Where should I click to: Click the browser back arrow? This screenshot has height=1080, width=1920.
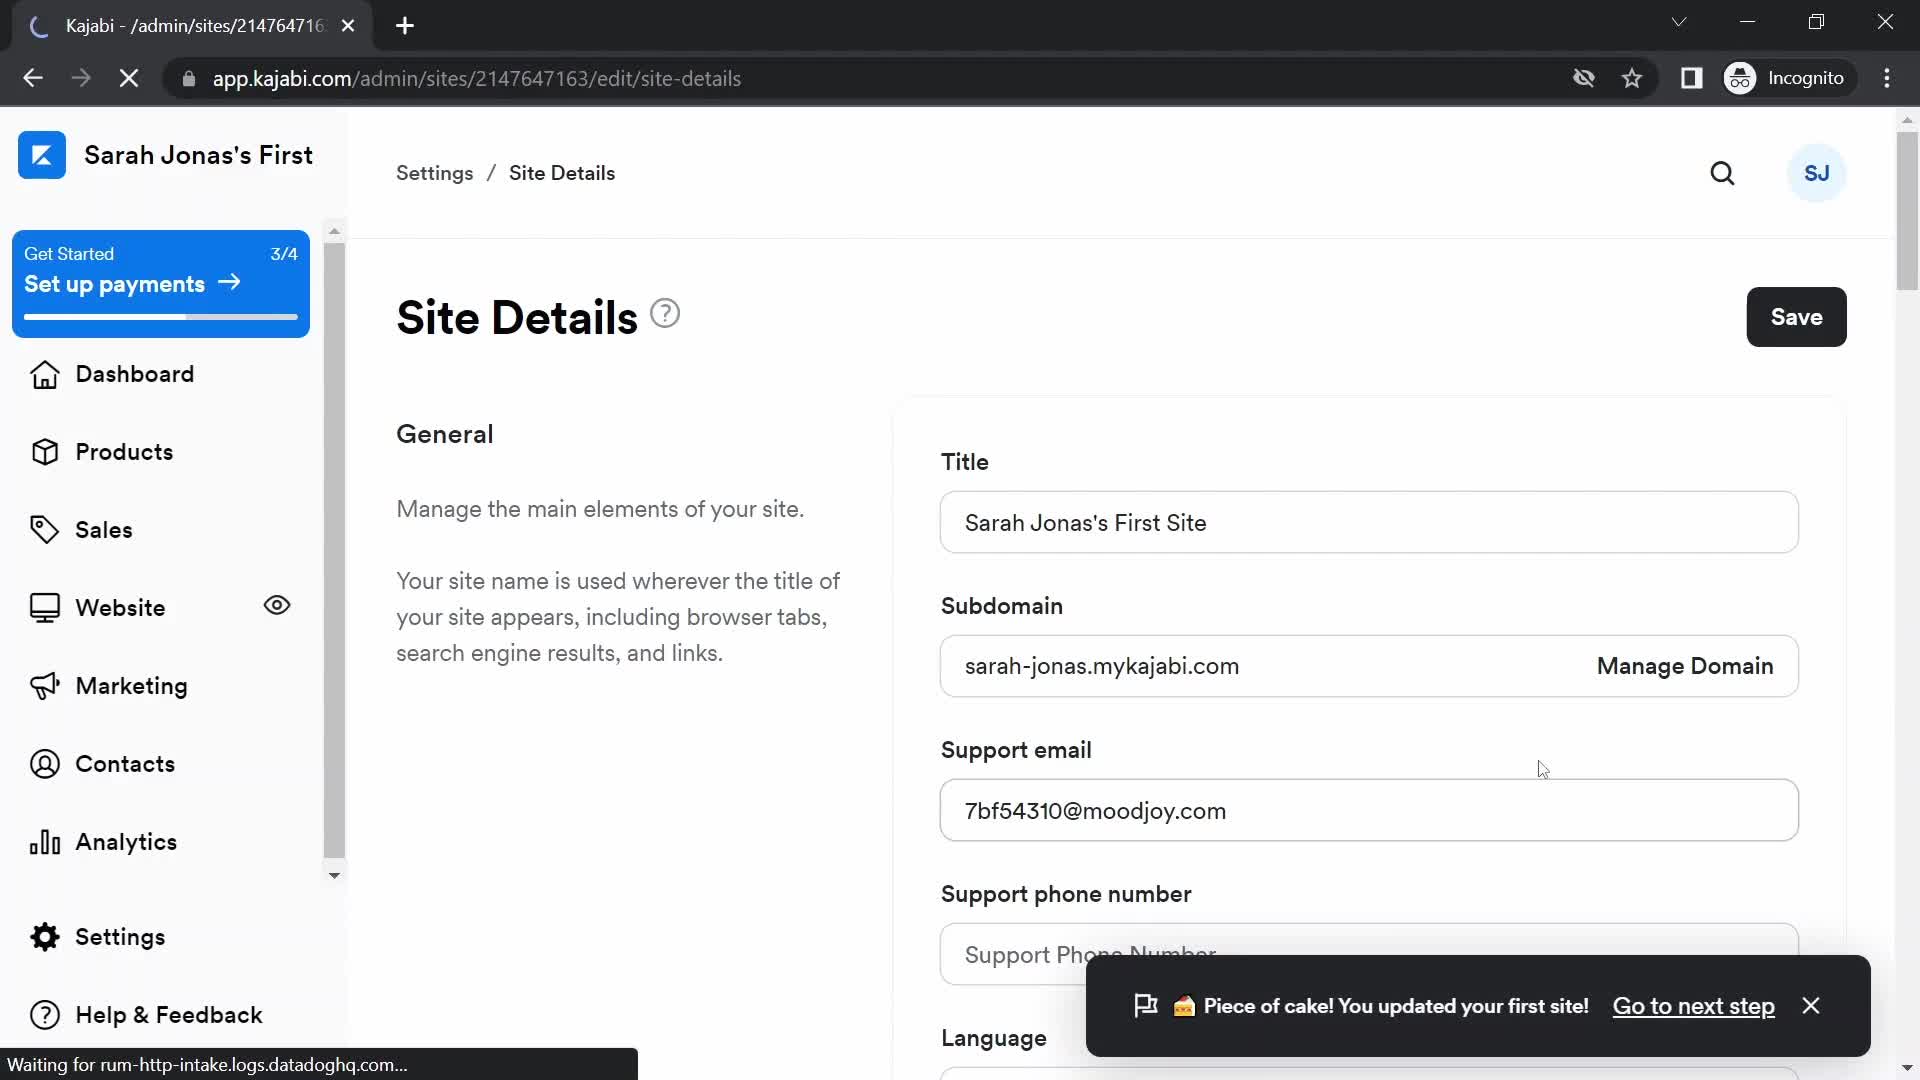coord(33,78)
